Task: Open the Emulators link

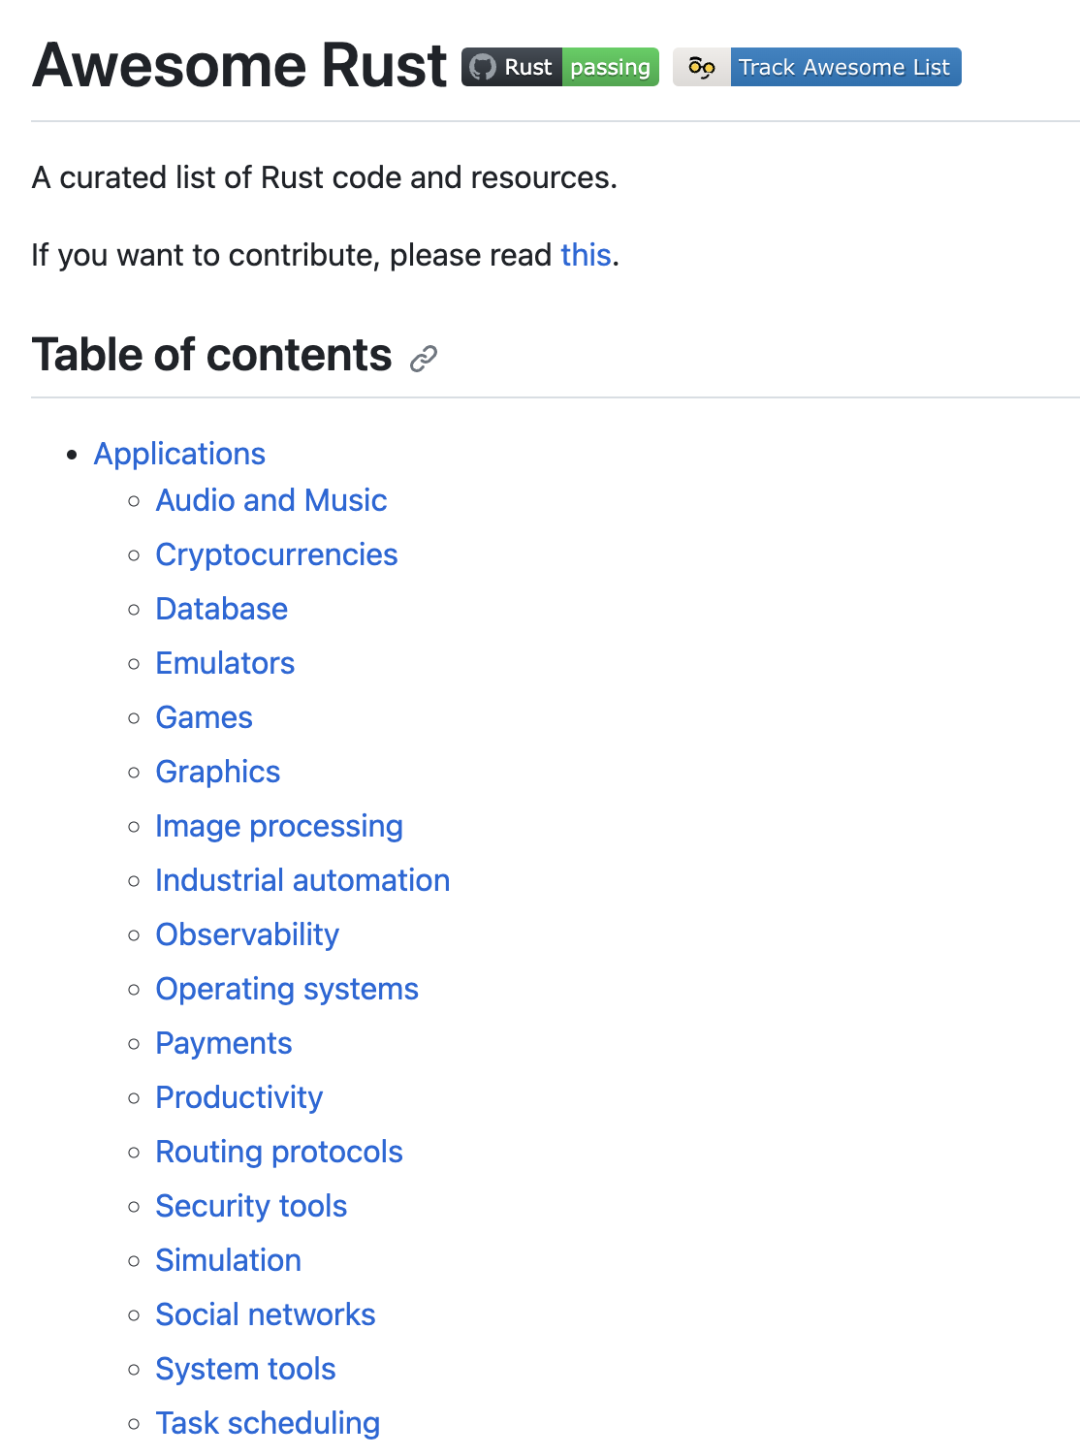Action: 225,663
